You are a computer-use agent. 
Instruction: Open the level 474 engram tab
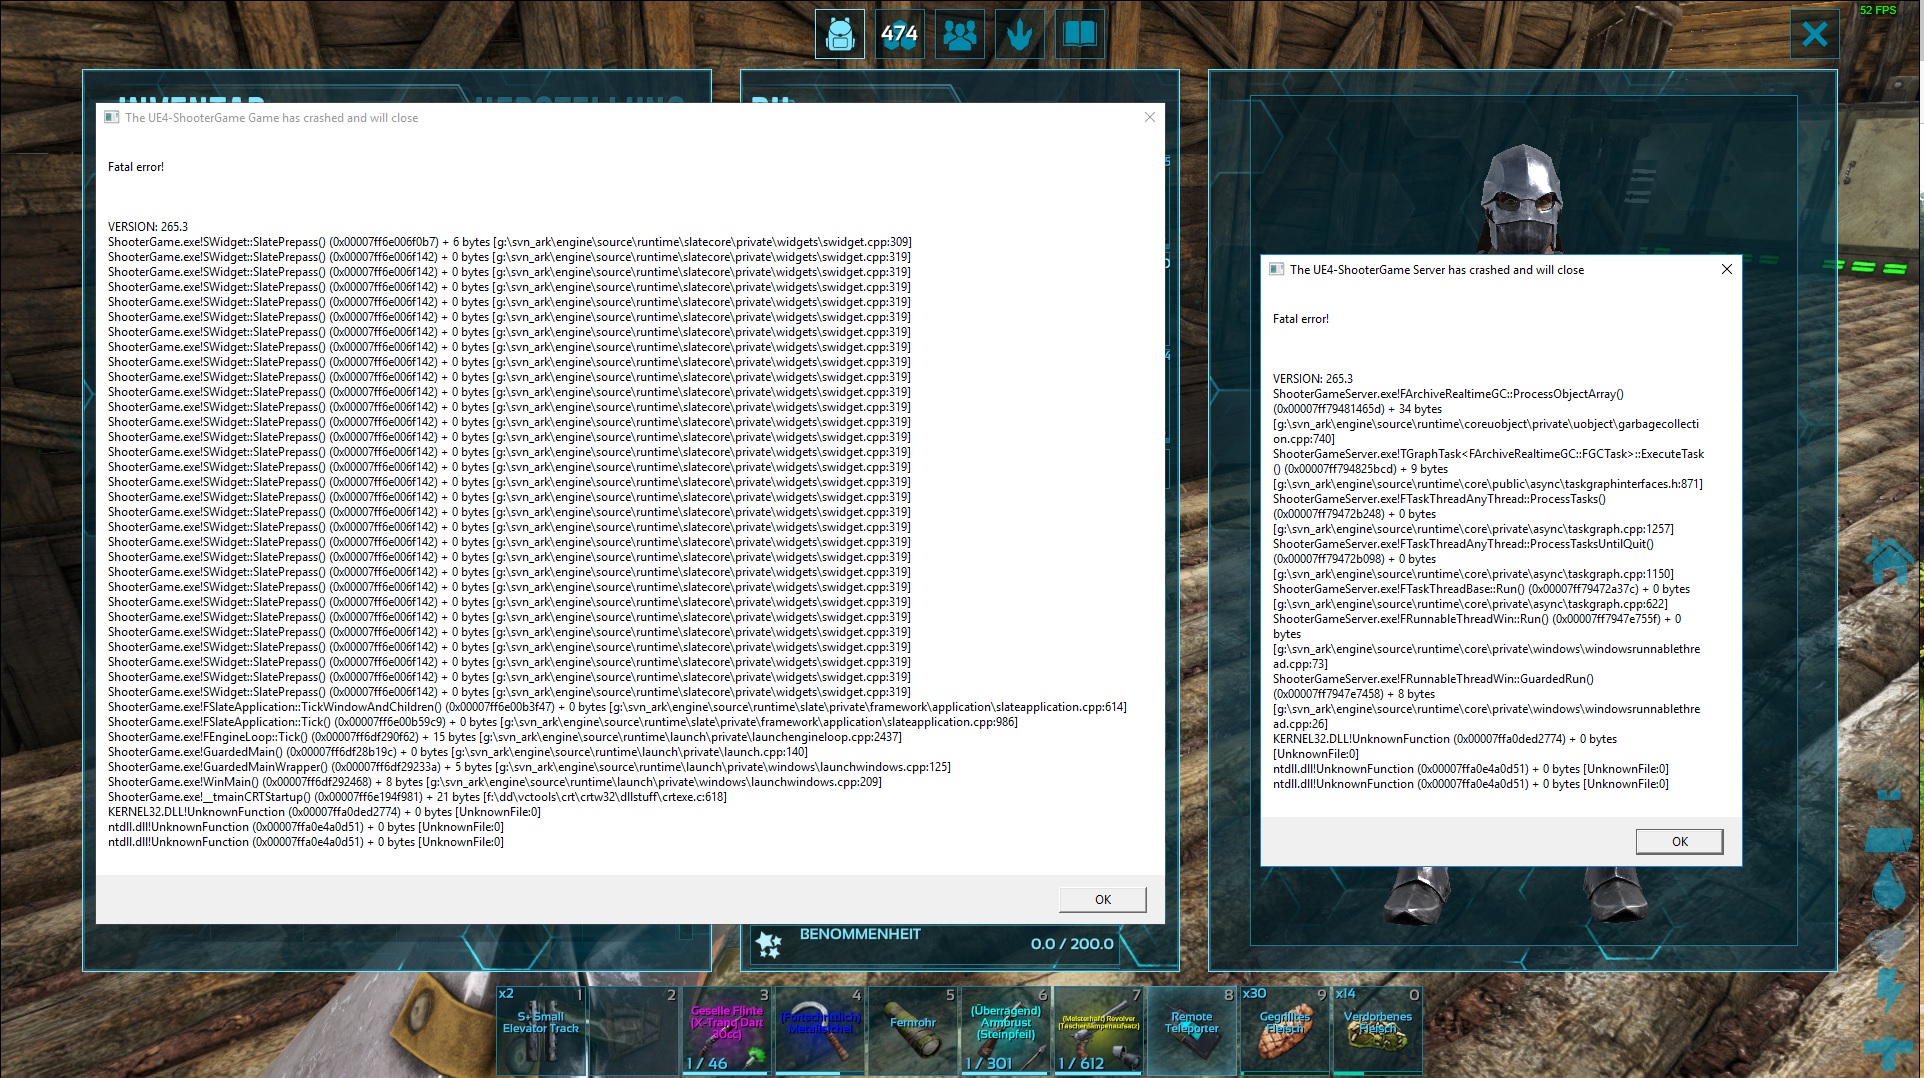coord(900,34)
